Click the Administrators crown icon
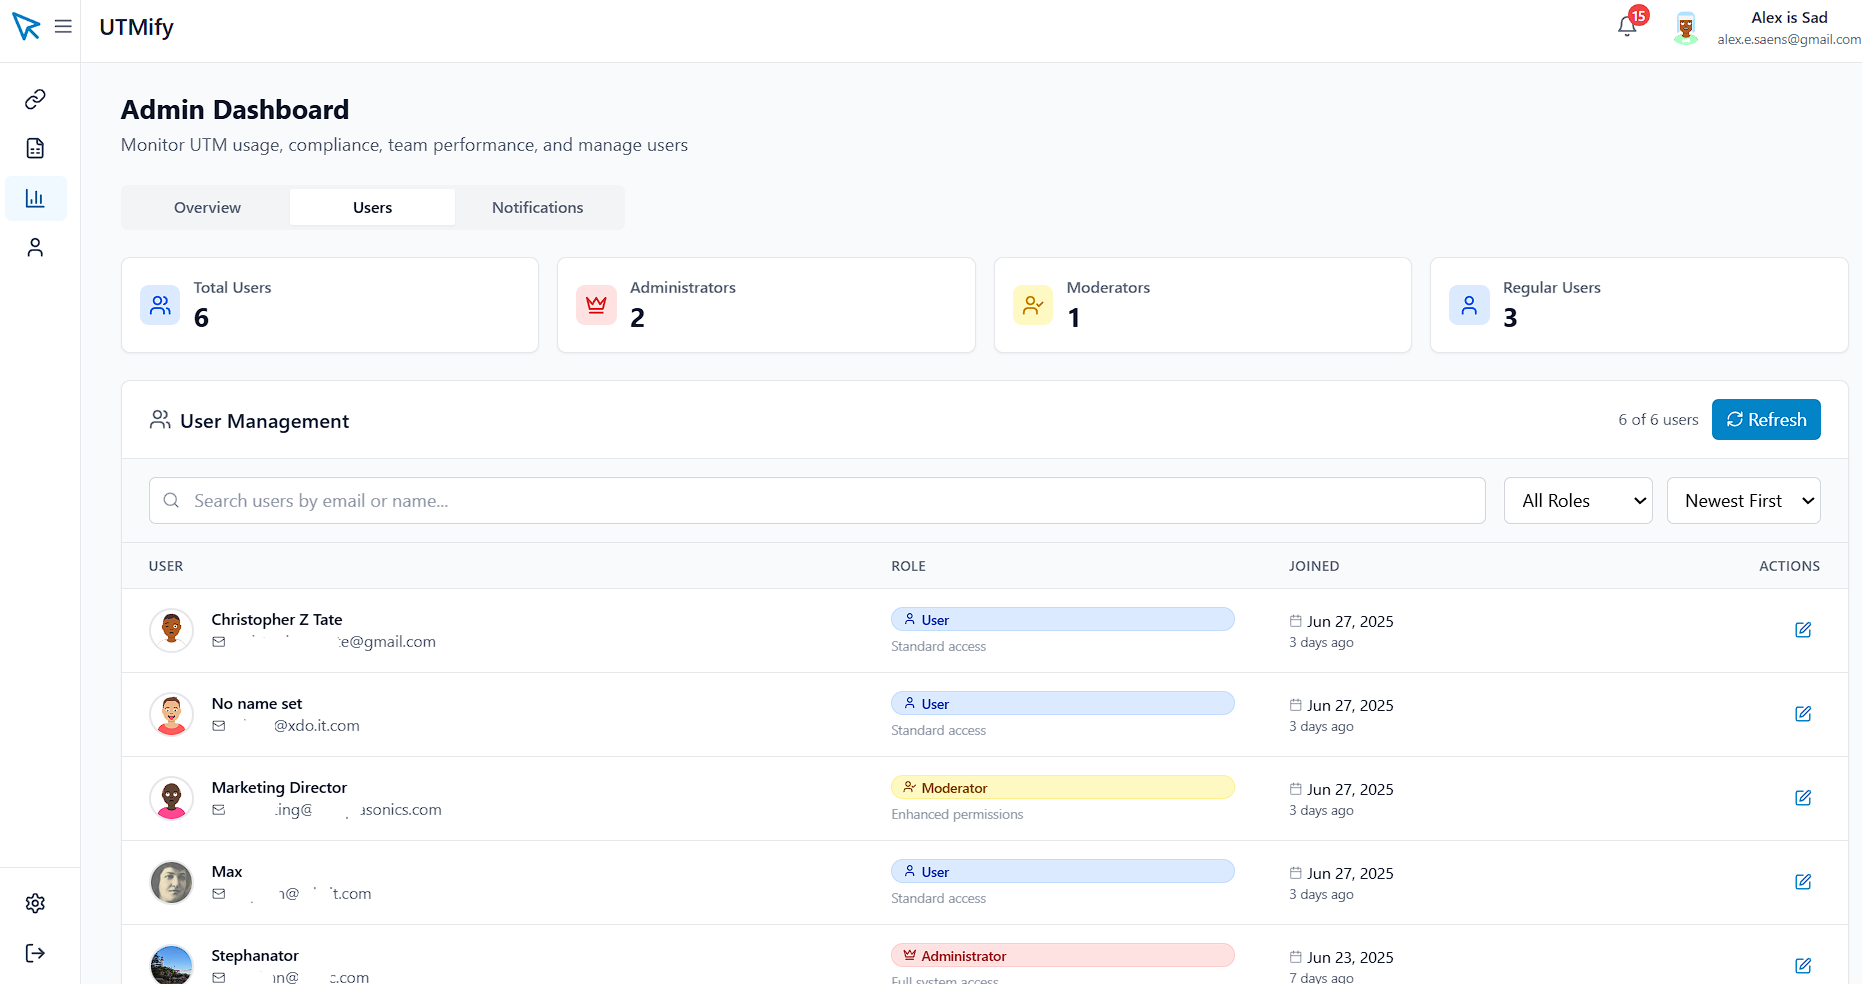 (596, 305)
